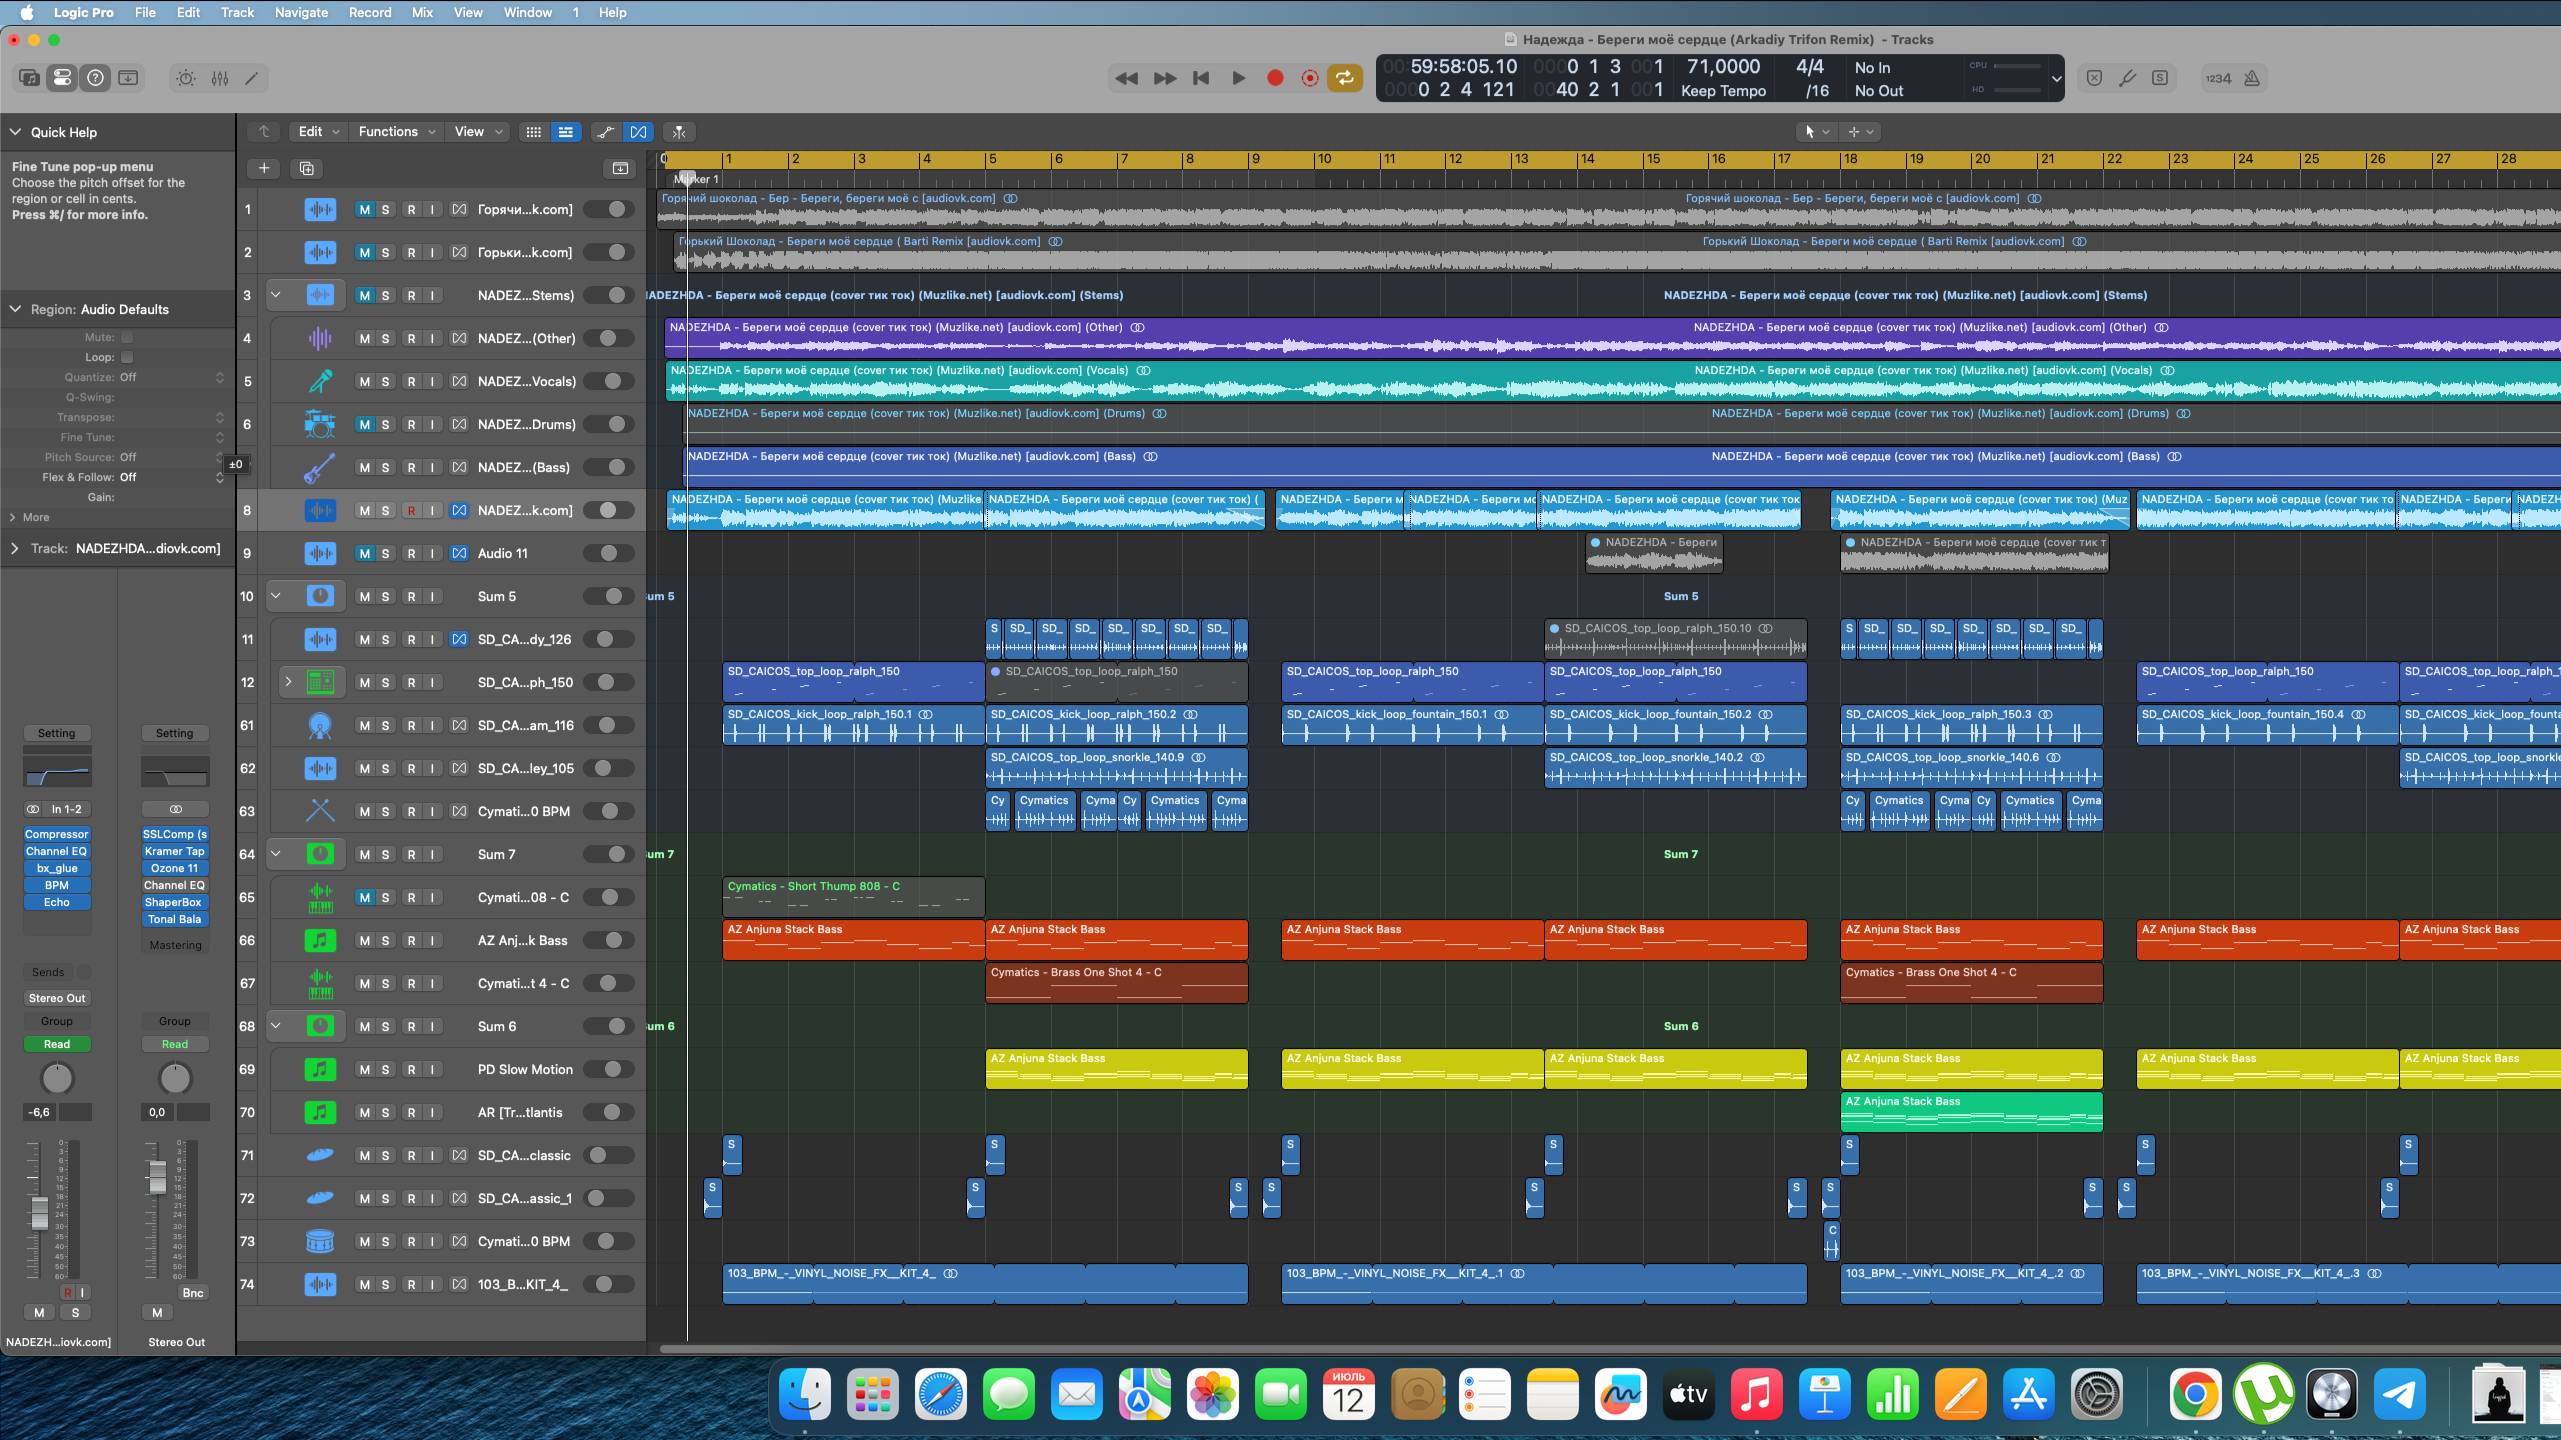
Task: Toggle on/off switch of Audio 11 track
Action: [x=609, y=553]
